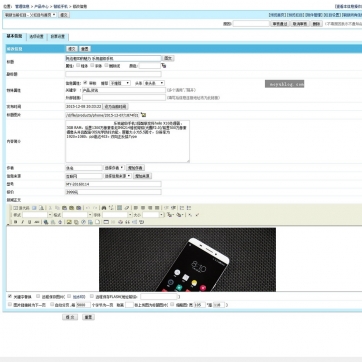The image size is (362, 362).
Task: Switch to the 基本信息 tab
Action: click(x=14, y=36)
